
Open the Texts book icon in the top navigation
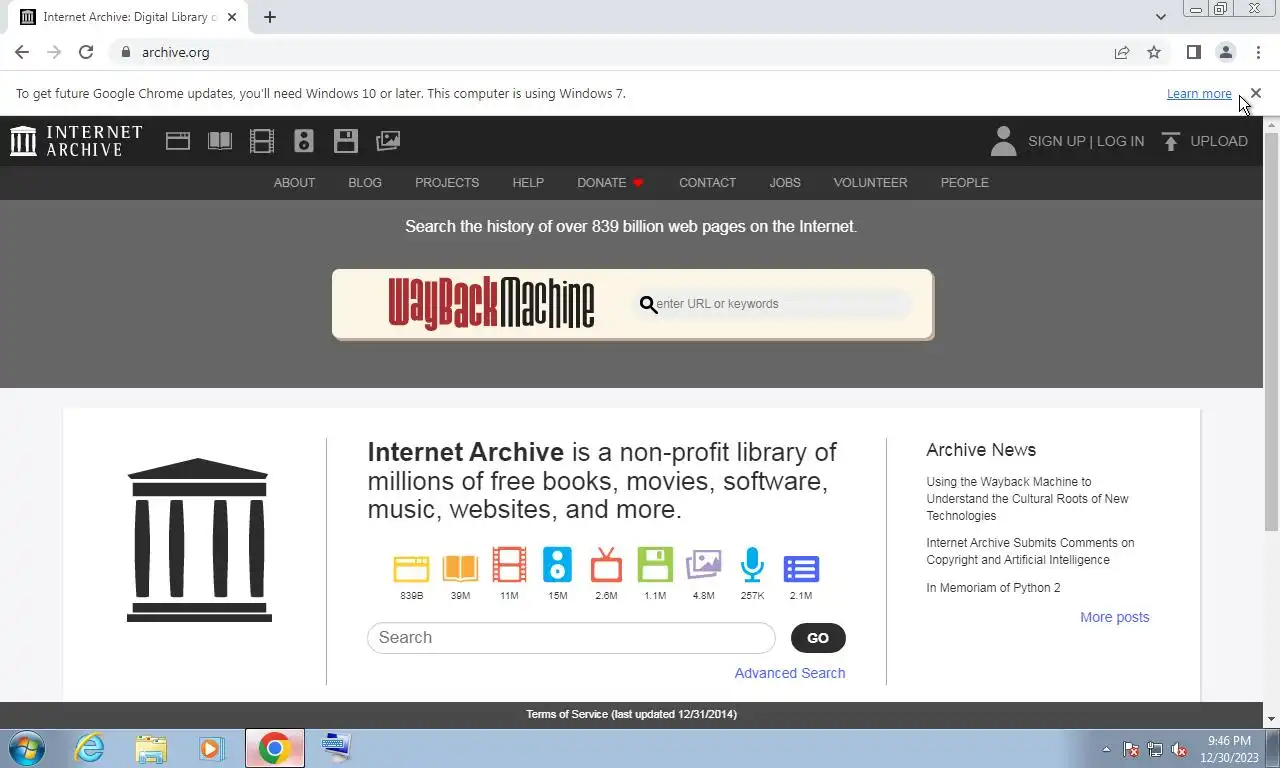click(220, 141)
